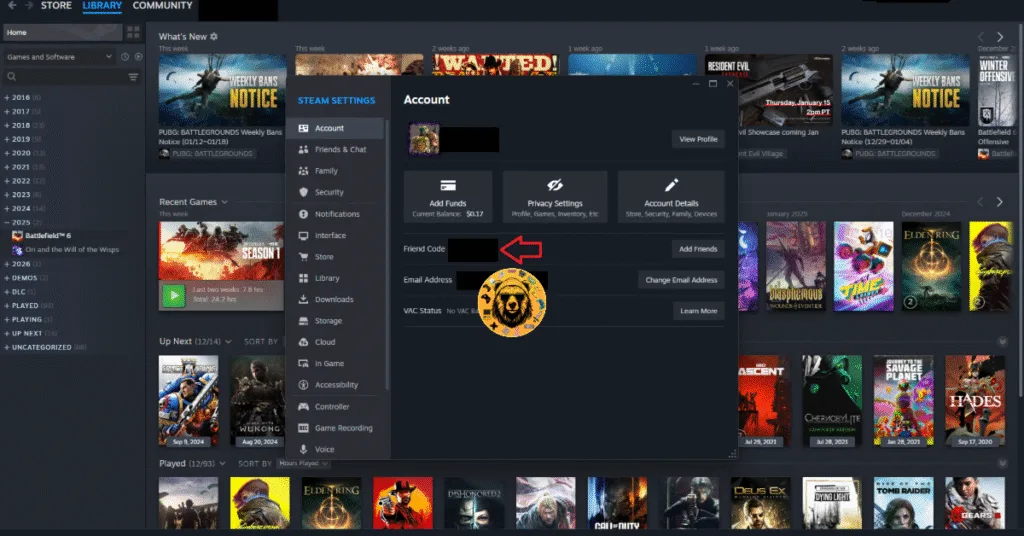Switch library view with the grid icon beside Home
Viewport: 1024px width, 536px height.
(133, 32)
